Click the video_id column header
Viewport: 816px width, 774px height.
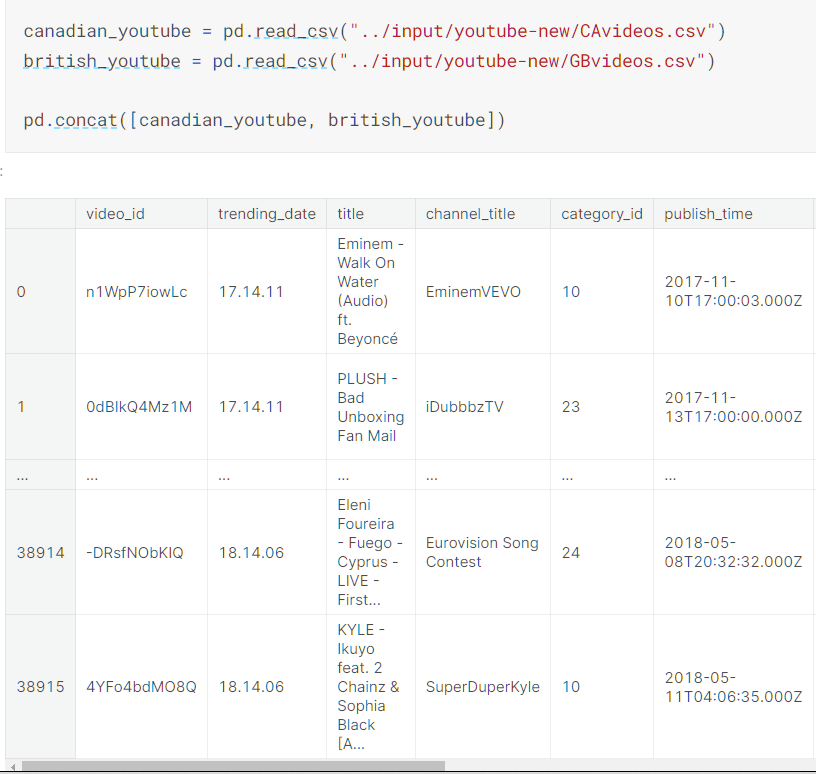(115, 214)
